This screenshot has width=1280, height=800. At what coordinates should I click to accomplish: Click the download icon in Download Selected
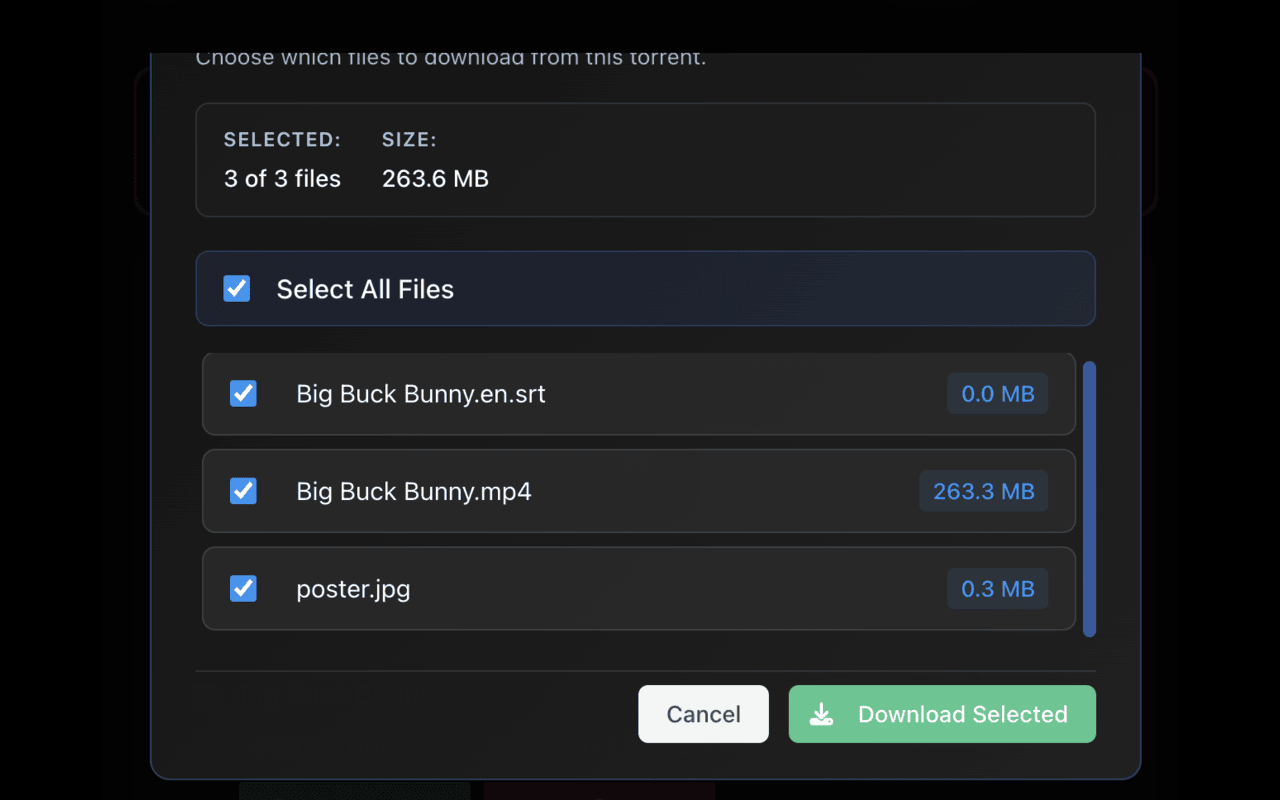pos(821,714)
